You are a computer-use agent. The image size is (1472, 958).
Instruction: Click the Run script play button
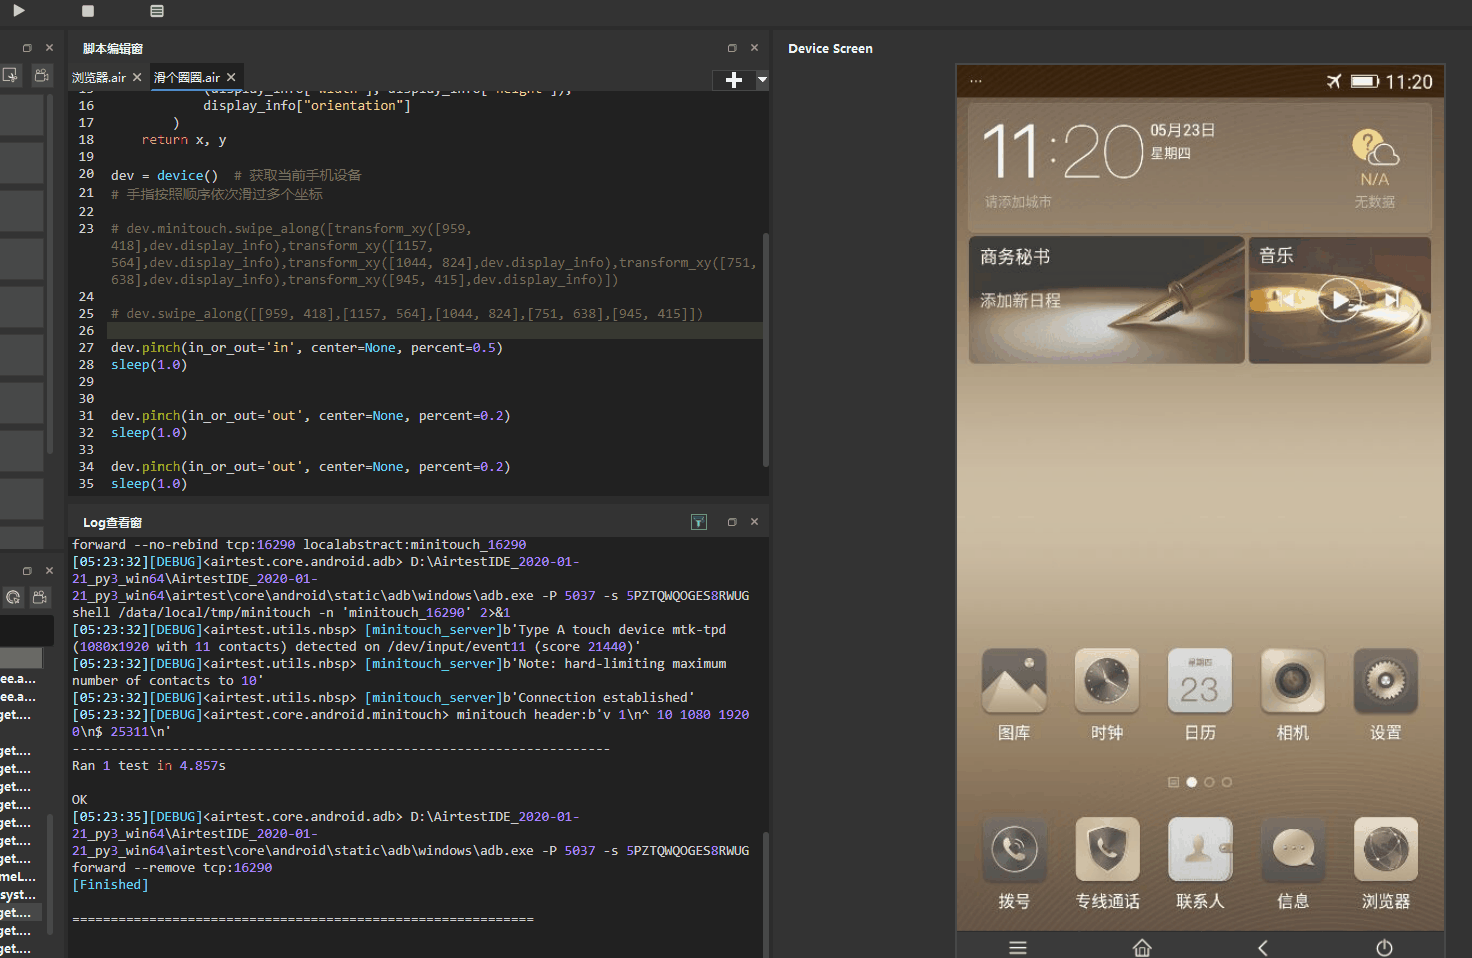pyautogui.click(x=18, y=11)
